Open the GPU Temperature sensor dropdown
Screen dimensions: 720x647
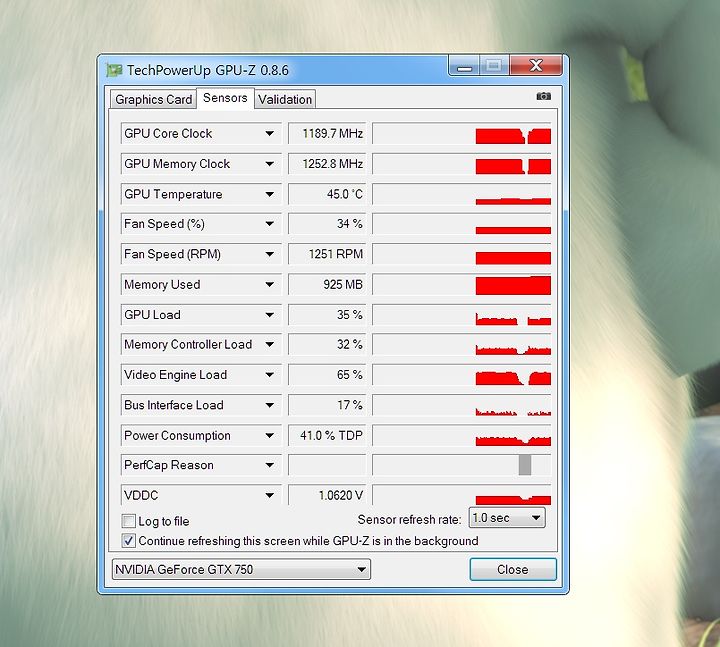click(270, 194)
